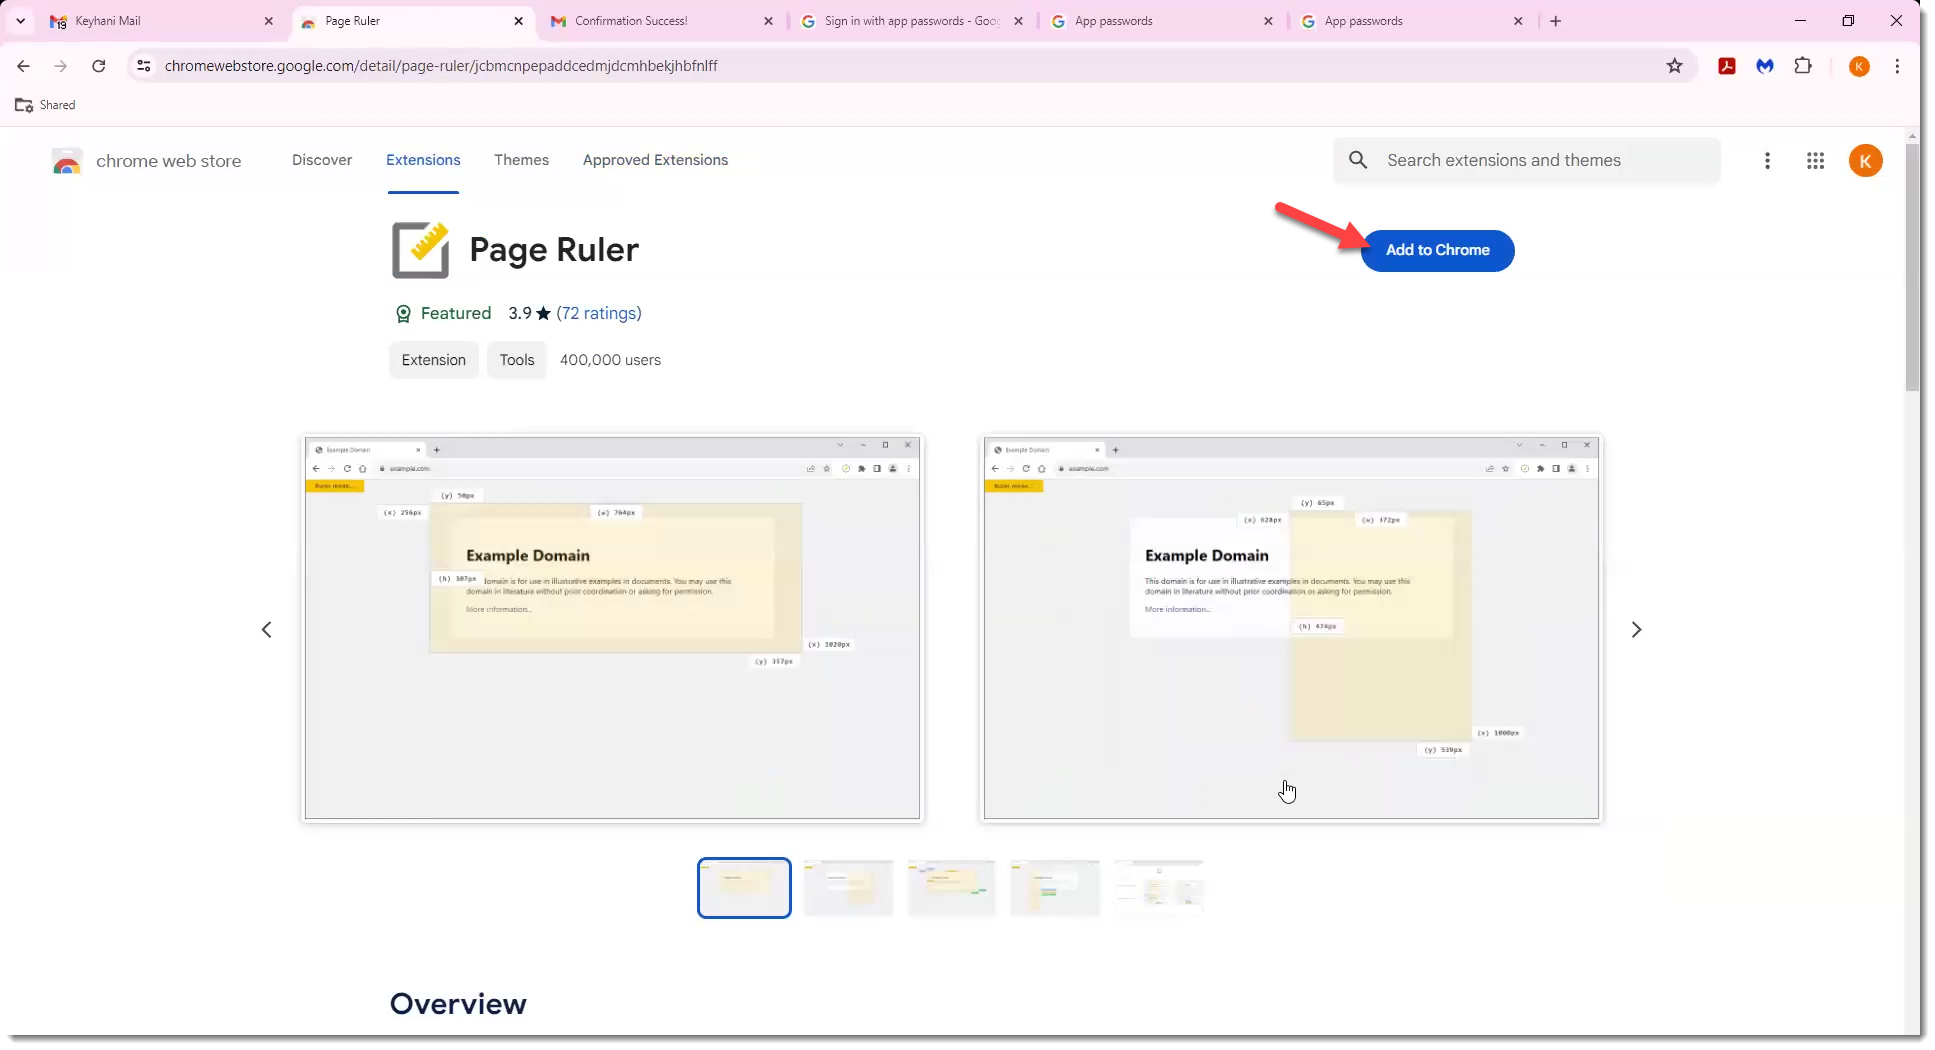Image resolution: width=1935 pixels, height=1050 pixels.
Task: Open Approved Extensions section
Action: click(655, 160)
